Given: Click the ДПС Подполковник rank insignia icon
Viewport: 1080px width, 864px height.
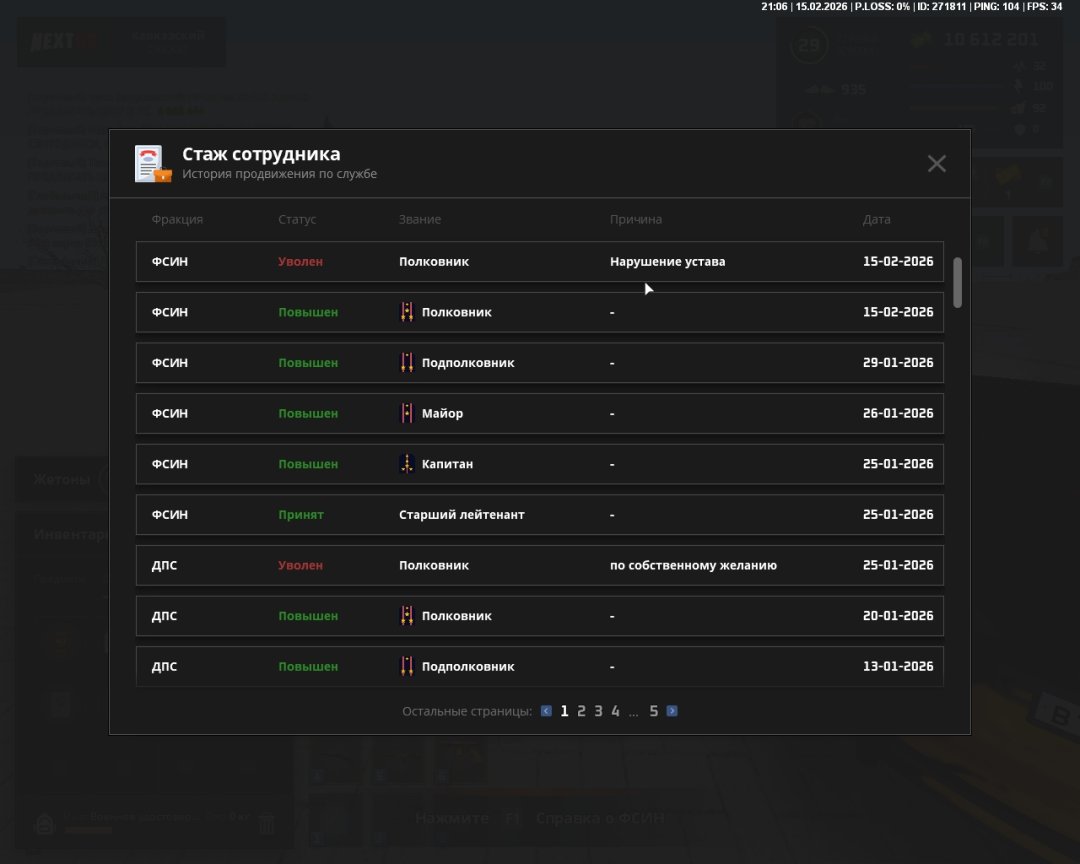Looking at the screenshot, I should [x=407, y=666].
